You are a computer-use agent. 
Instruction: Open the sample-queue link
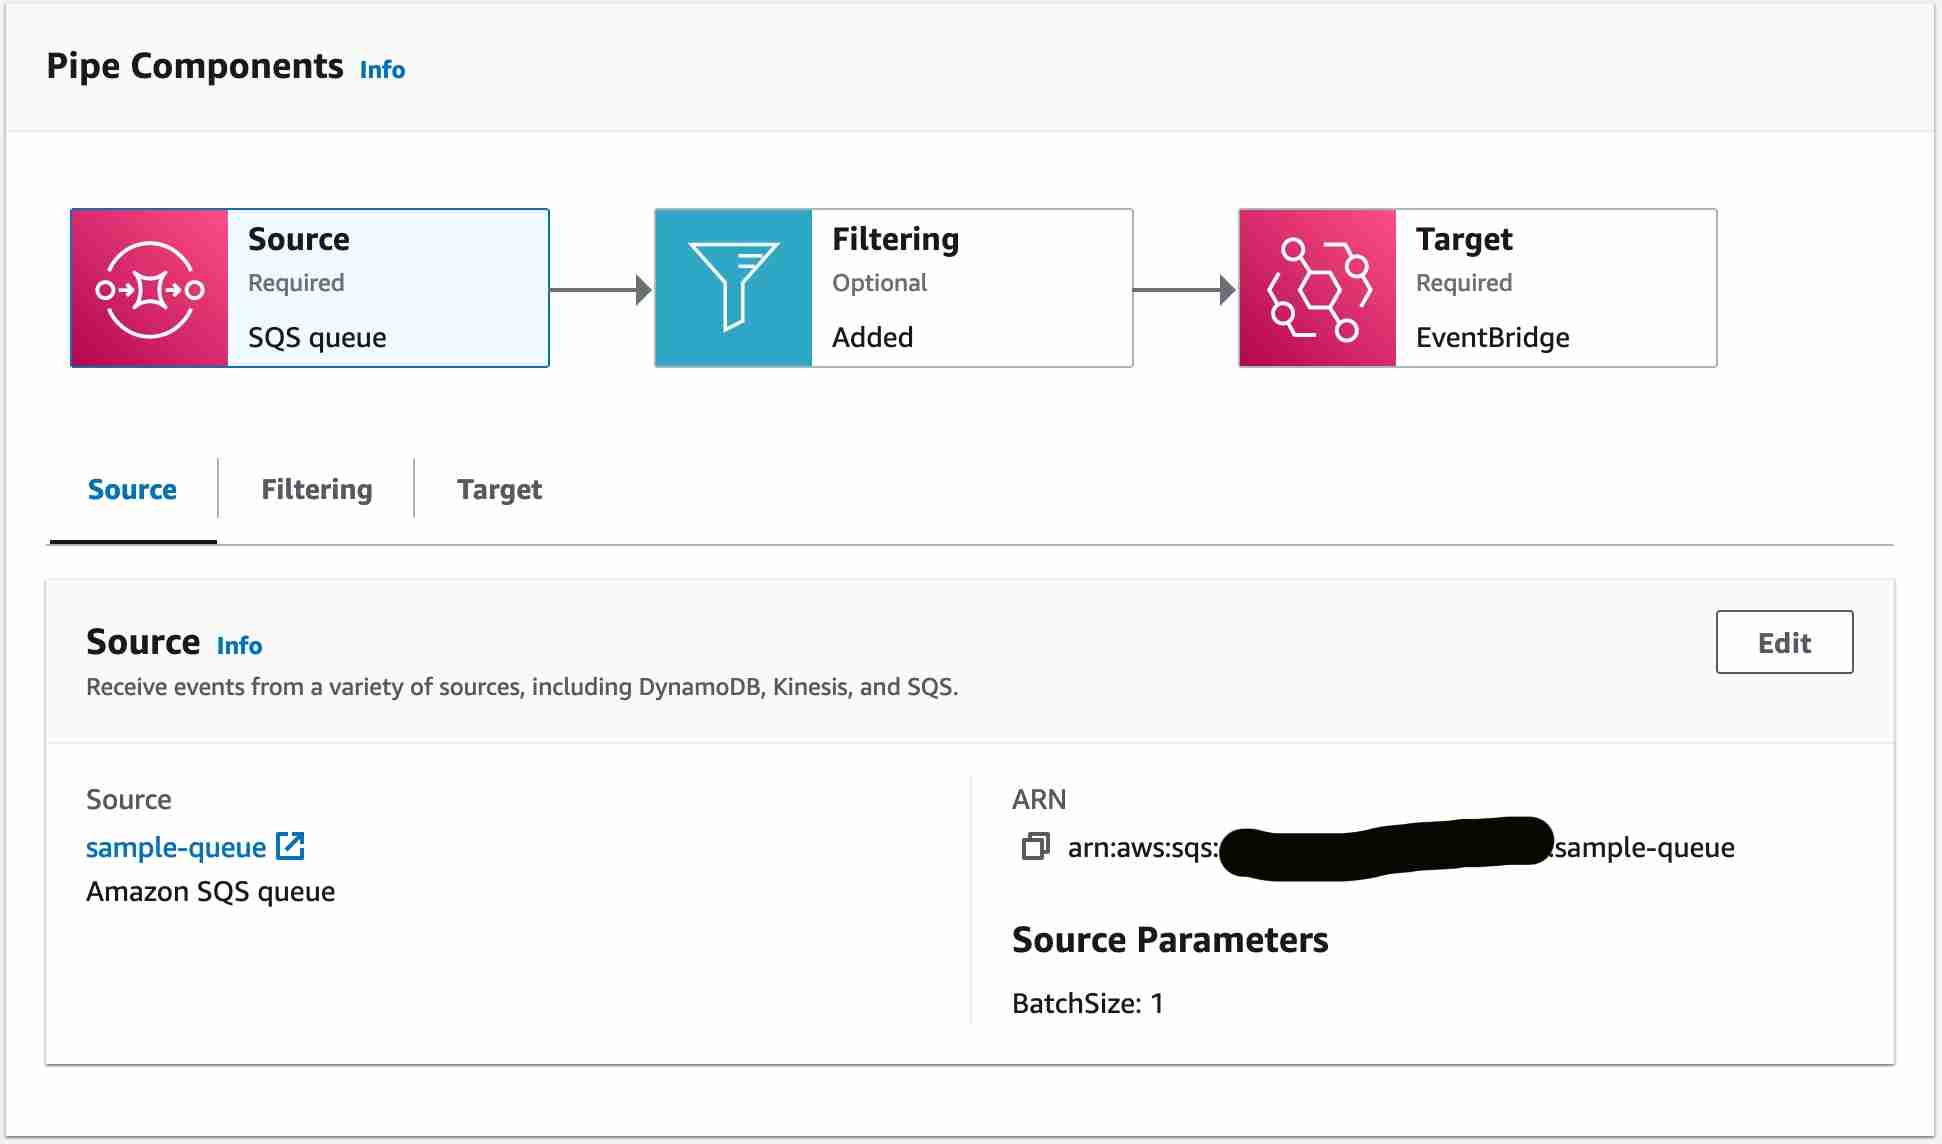point(176,847)
